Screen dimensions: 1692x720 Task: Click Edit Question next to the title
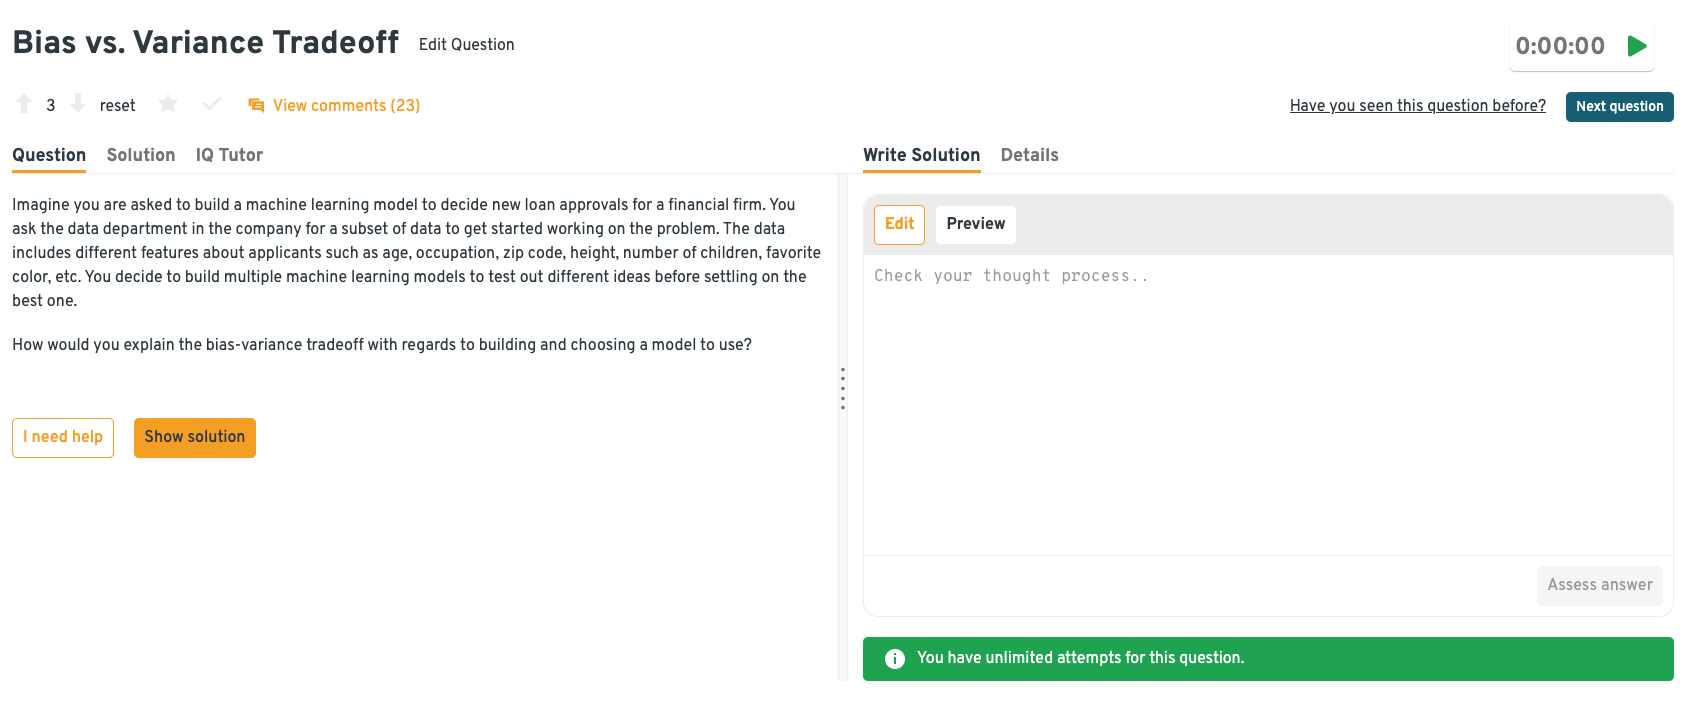point(466,44)
